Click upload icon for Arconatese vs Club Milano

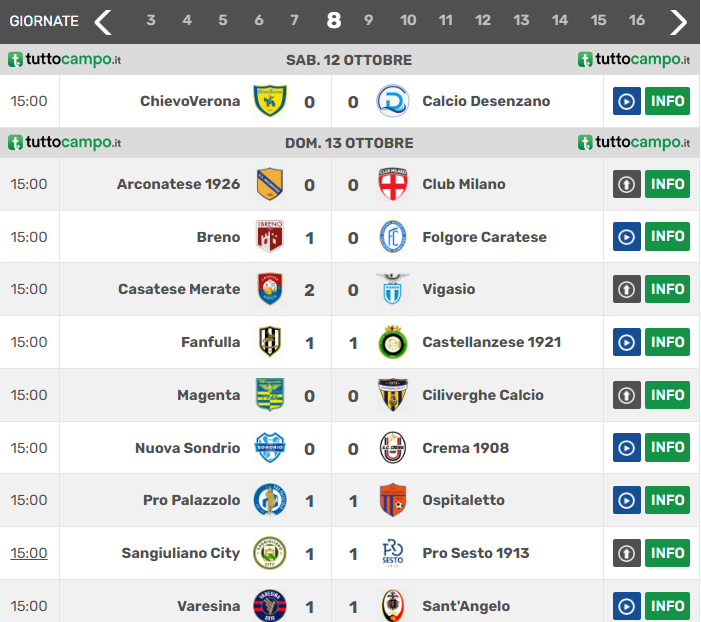click(626, 184)
